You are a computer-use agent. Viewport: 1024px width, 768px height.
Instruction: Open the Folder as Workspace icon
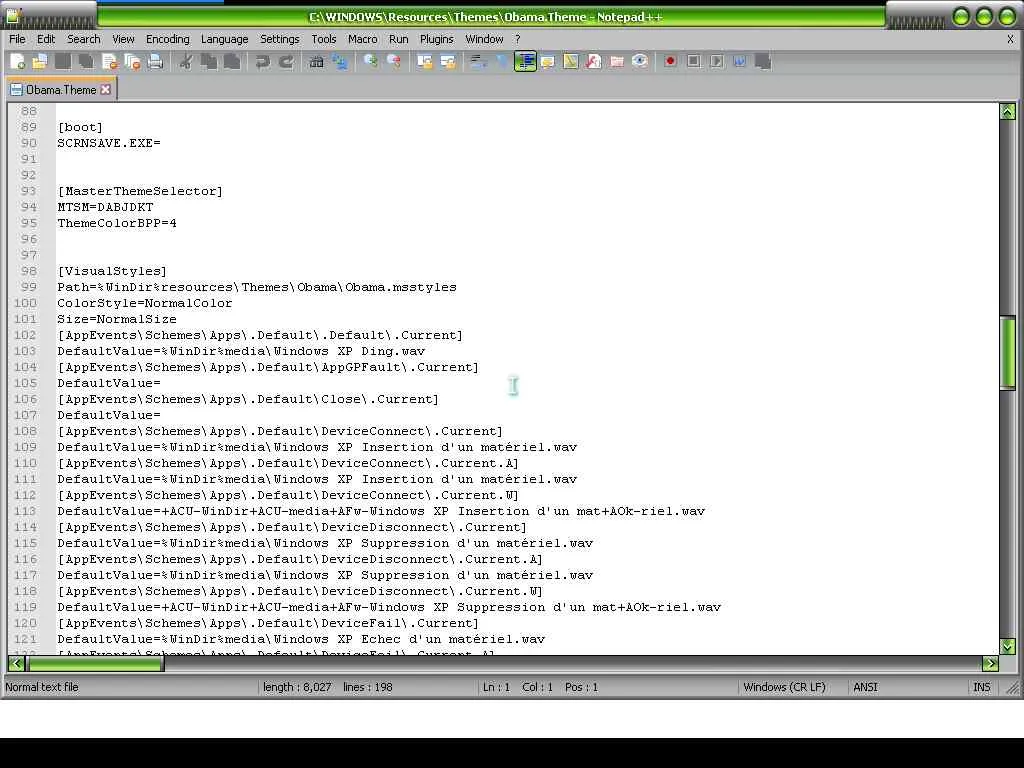[616, 61]
